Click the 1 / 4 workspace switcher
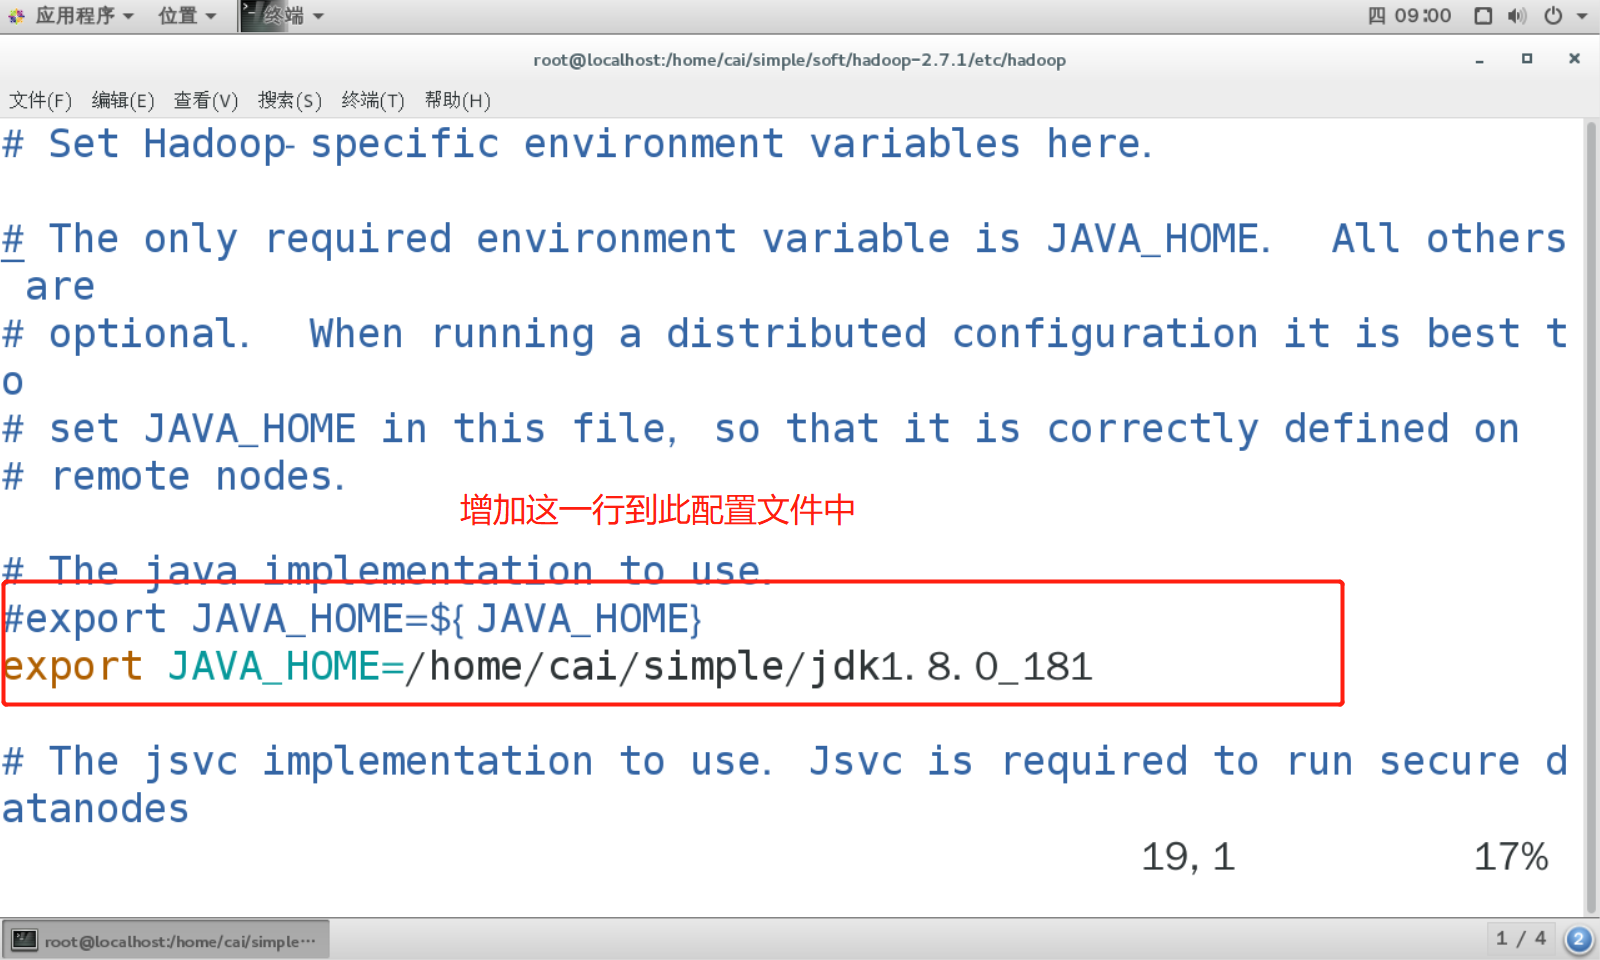The height and width of the screenshot is (960, 1600). [1521, 939]
